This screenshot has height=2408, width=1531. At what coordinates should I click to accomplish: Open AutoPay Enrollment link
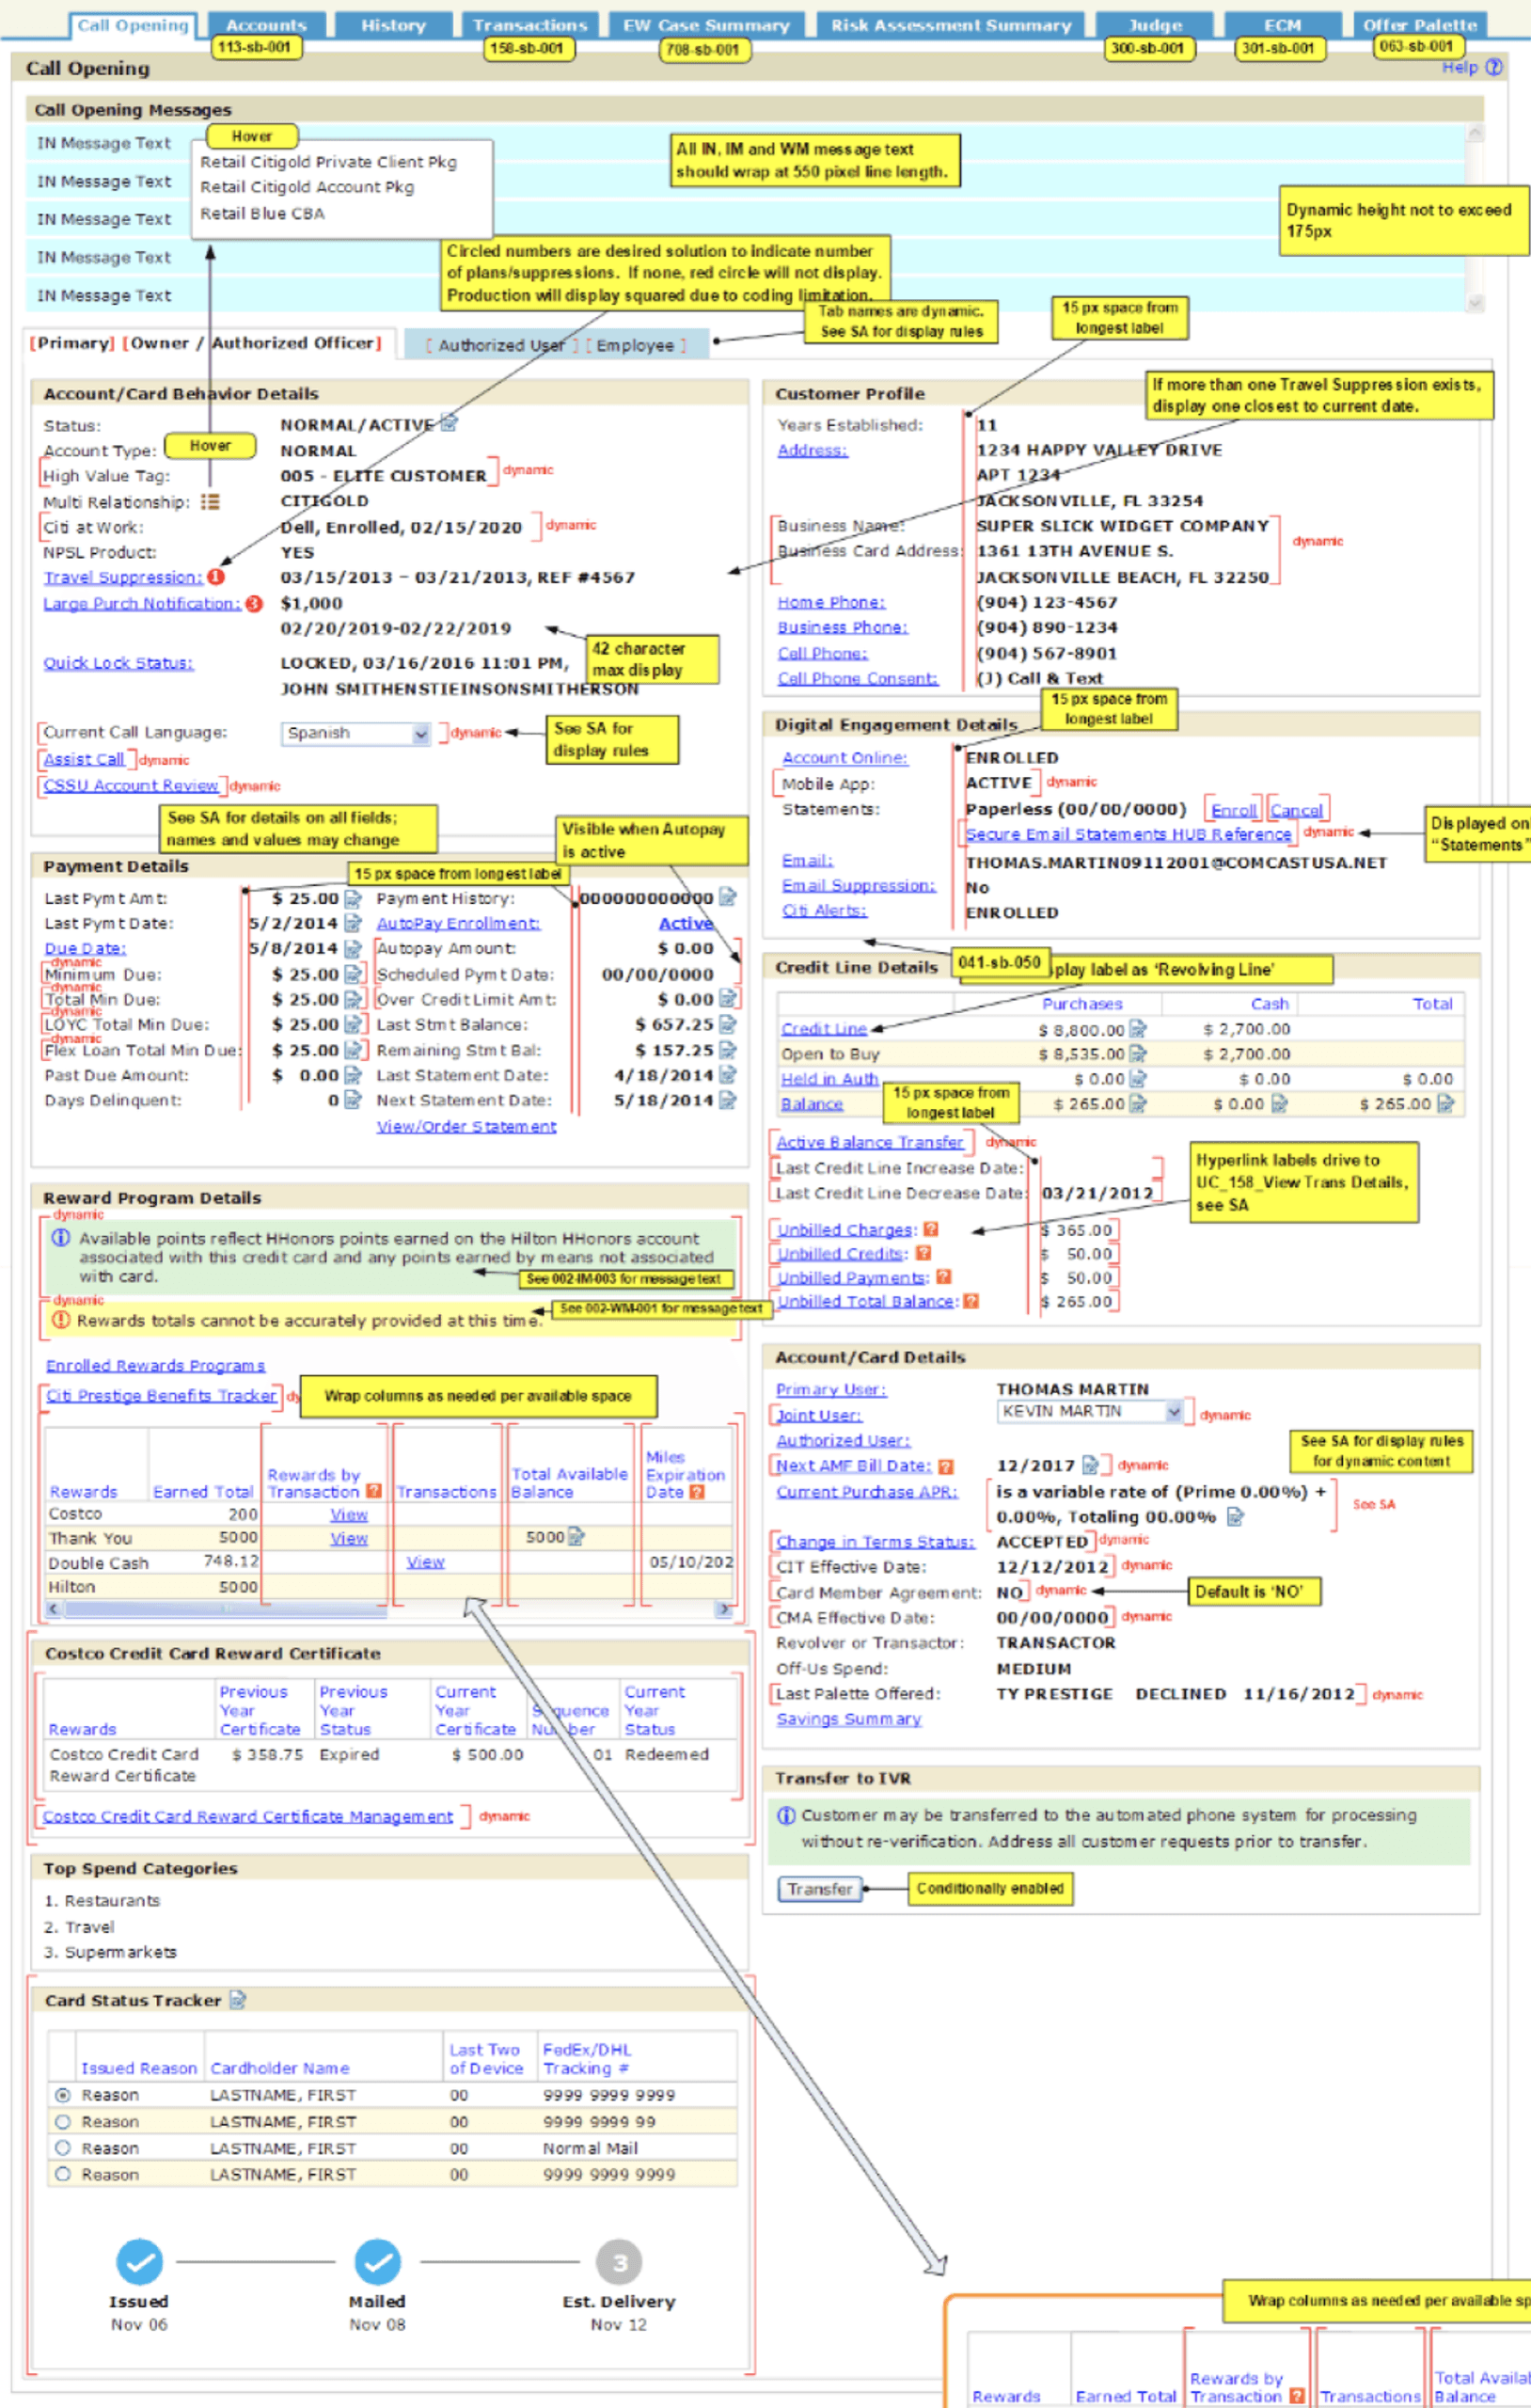458,923
